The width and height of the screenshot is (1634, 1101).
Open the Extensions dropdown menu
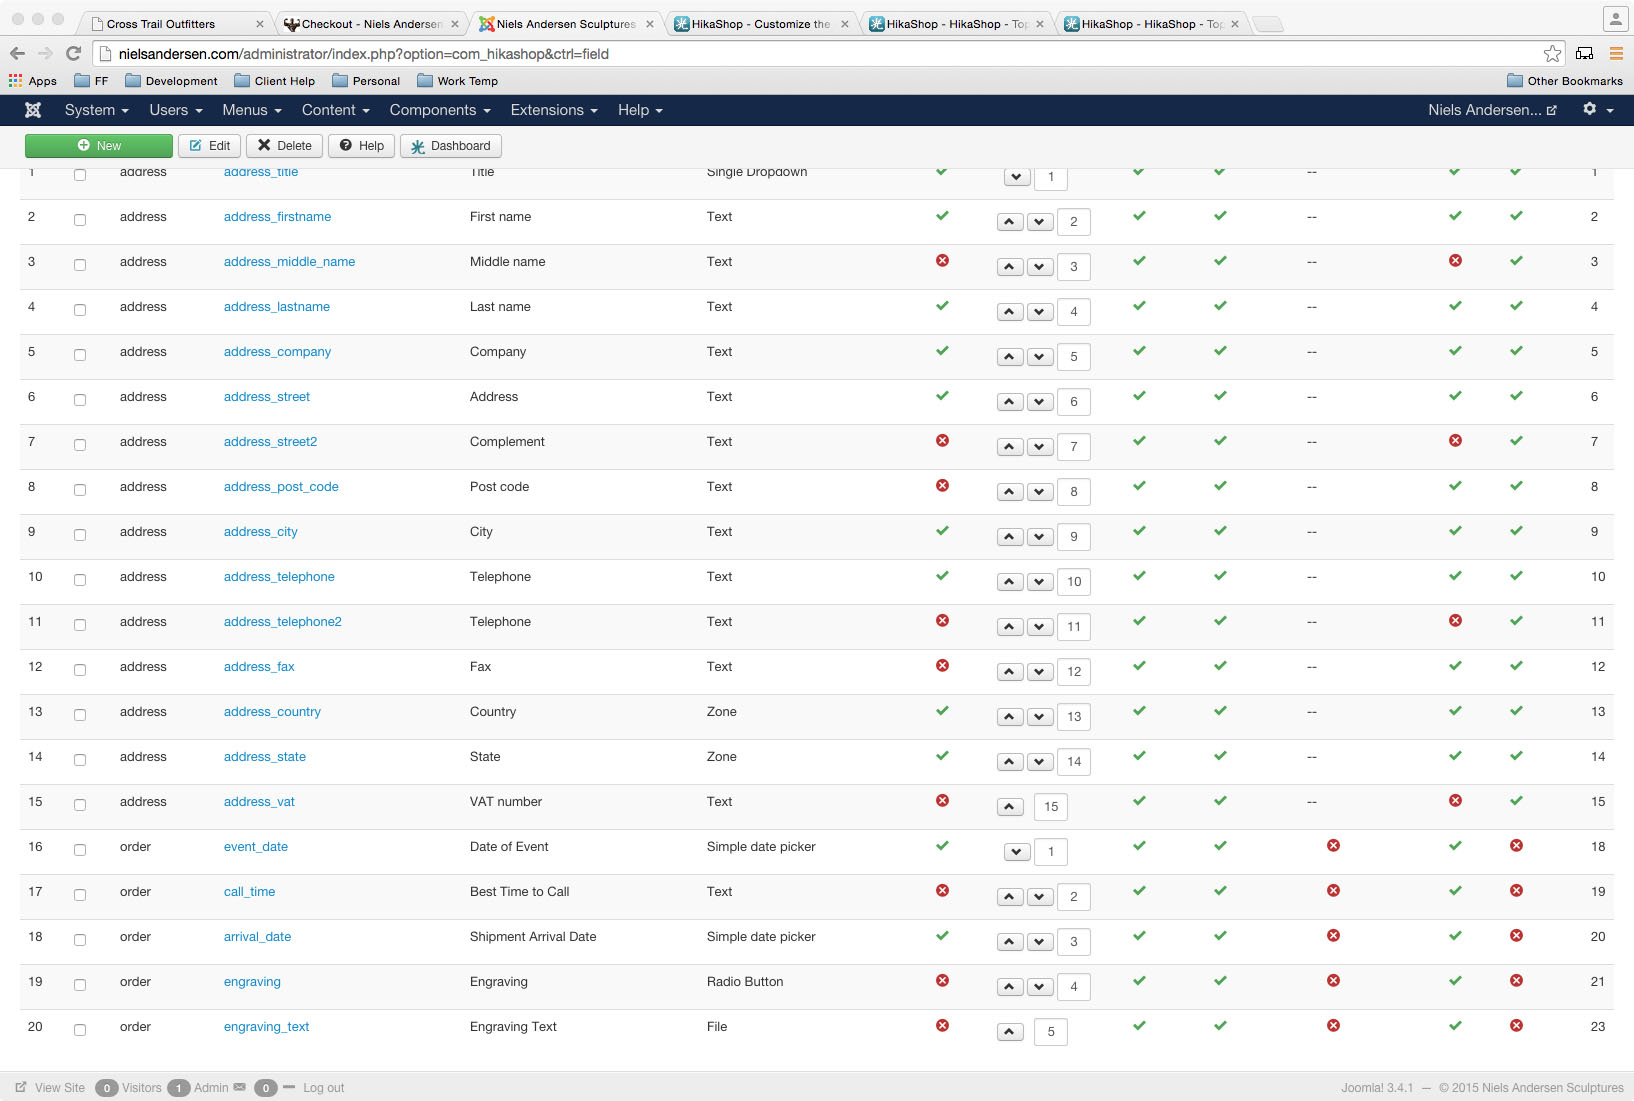(554, 110)
